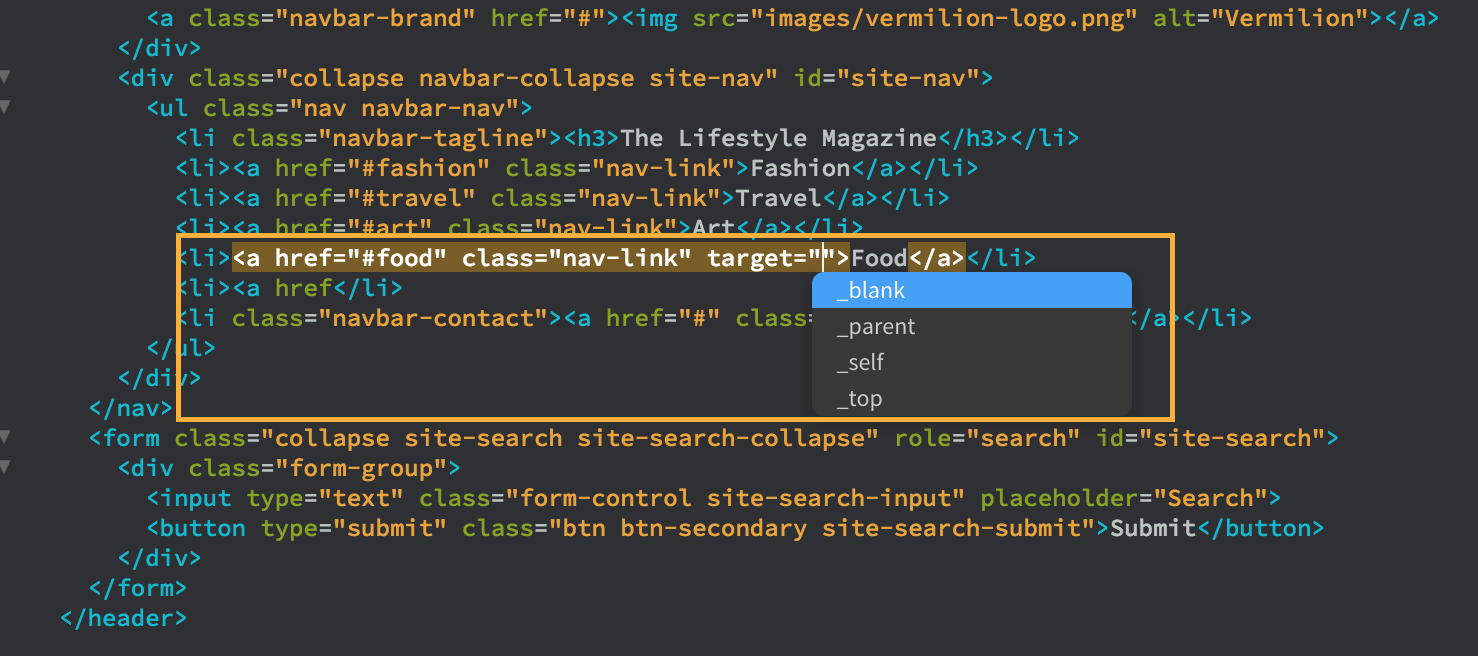Click the closing </header> tag
The width and height of the screenshot is (1478, 656).
[122, 617]
